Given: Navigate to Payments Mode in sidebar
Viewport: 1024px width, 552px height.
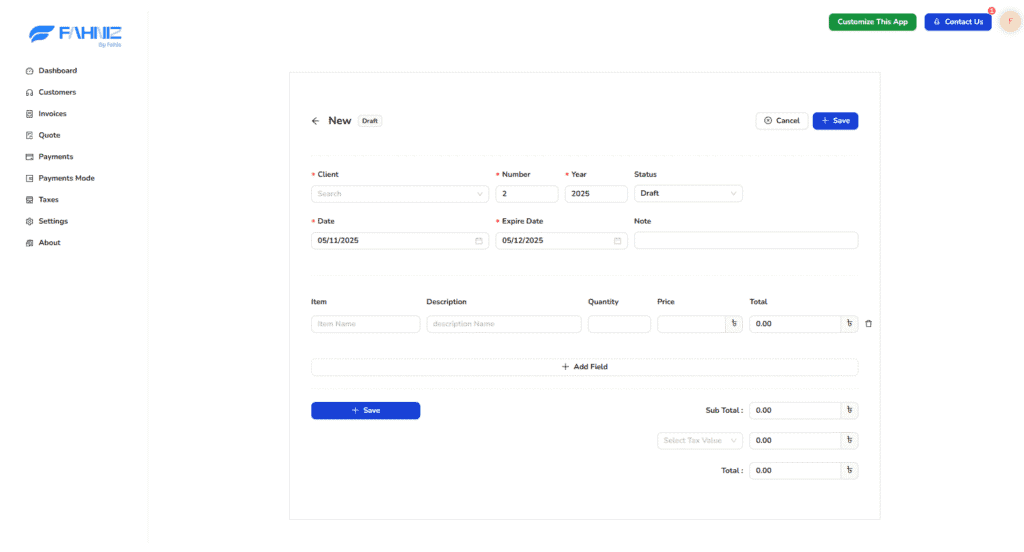Looking at the screenshot, I should tap(66, 178).
